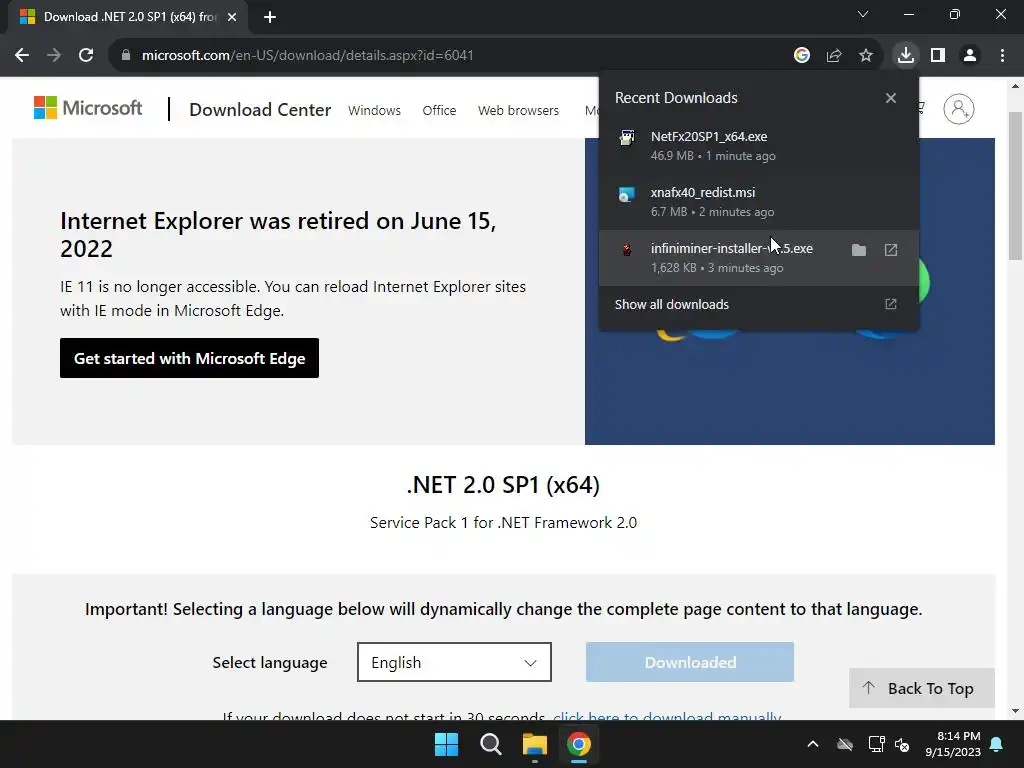Open the clock and date panel
This screenshot has width=1024, height=768.
click(953, 744)
